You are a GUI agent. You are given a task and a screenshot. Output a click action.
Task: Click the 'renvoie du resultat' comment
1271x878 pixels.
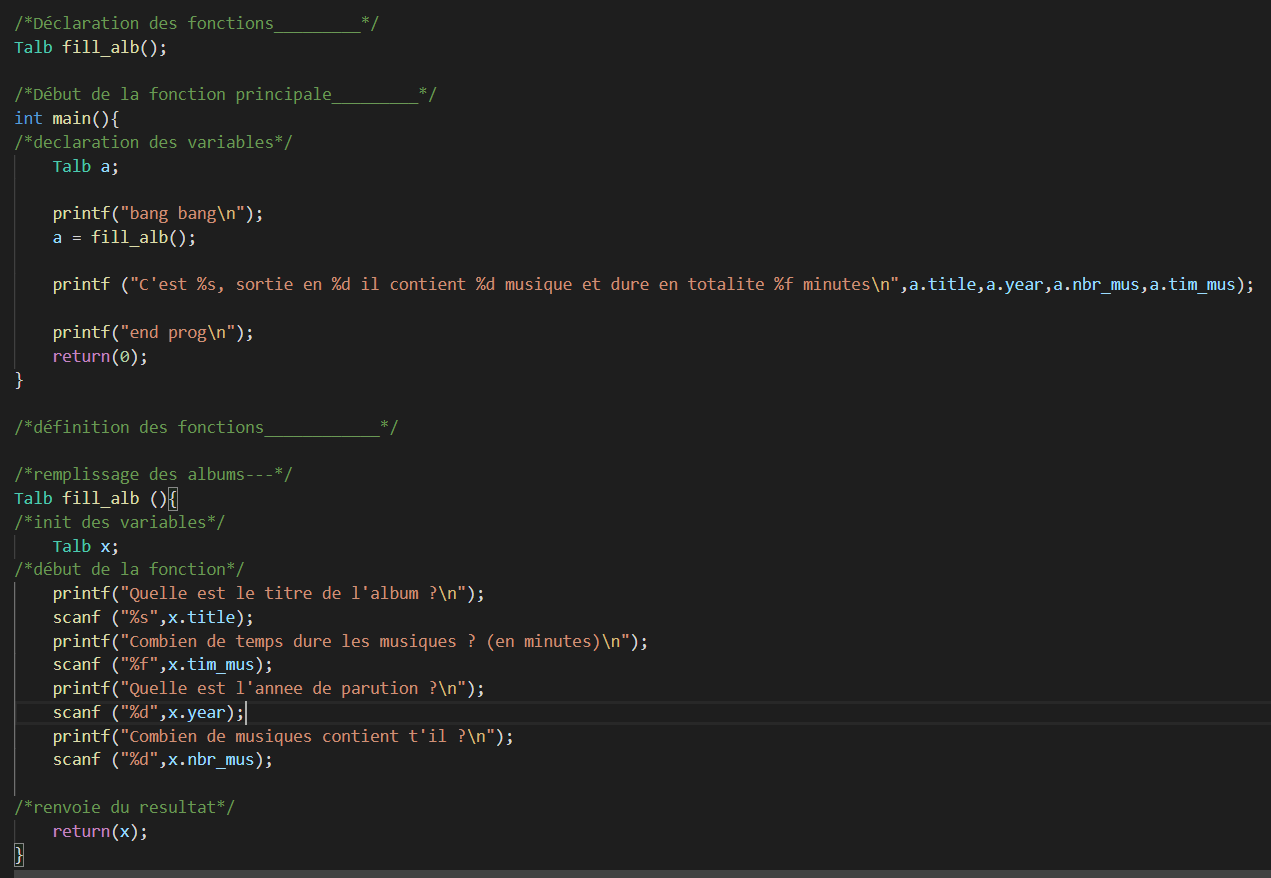[125, 807]
